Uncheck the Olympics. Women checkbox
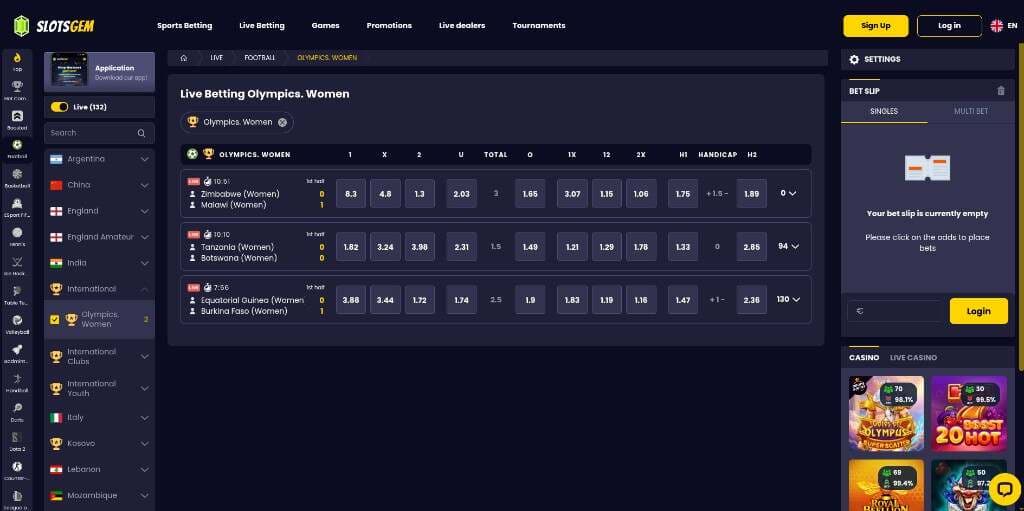The image size is (1024, 511). click(54, 320)
